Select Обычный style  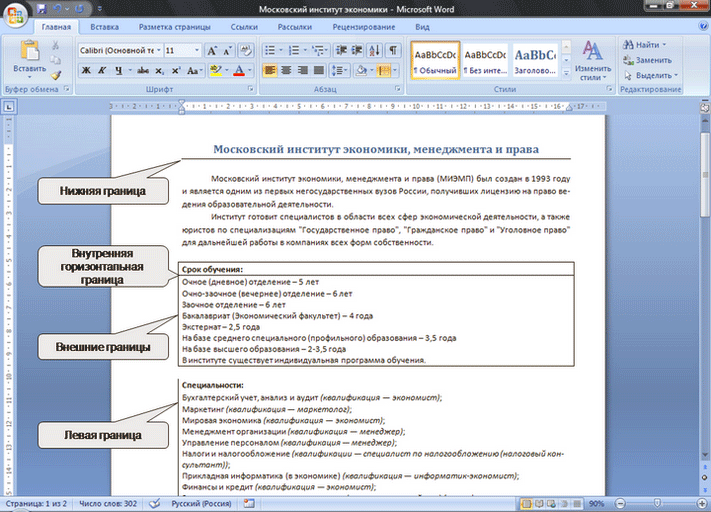435,61
